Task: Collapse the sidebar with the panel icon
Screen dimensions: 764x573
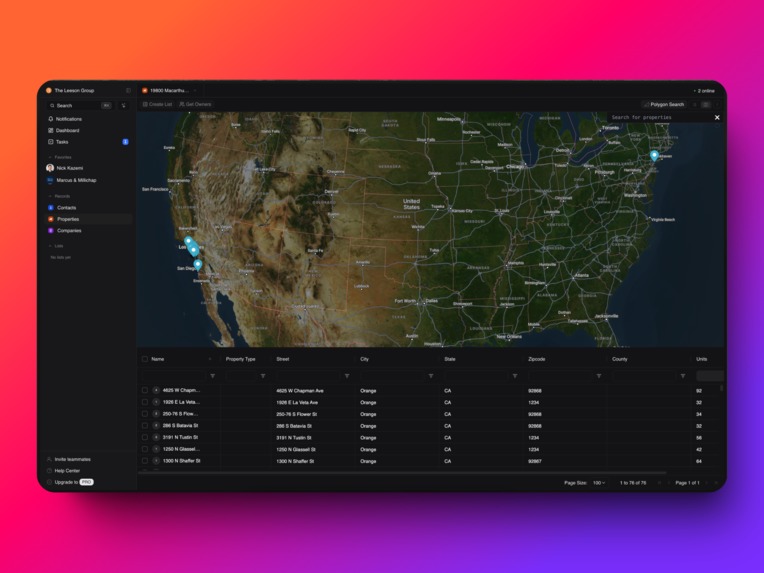Action: [128, 91]
